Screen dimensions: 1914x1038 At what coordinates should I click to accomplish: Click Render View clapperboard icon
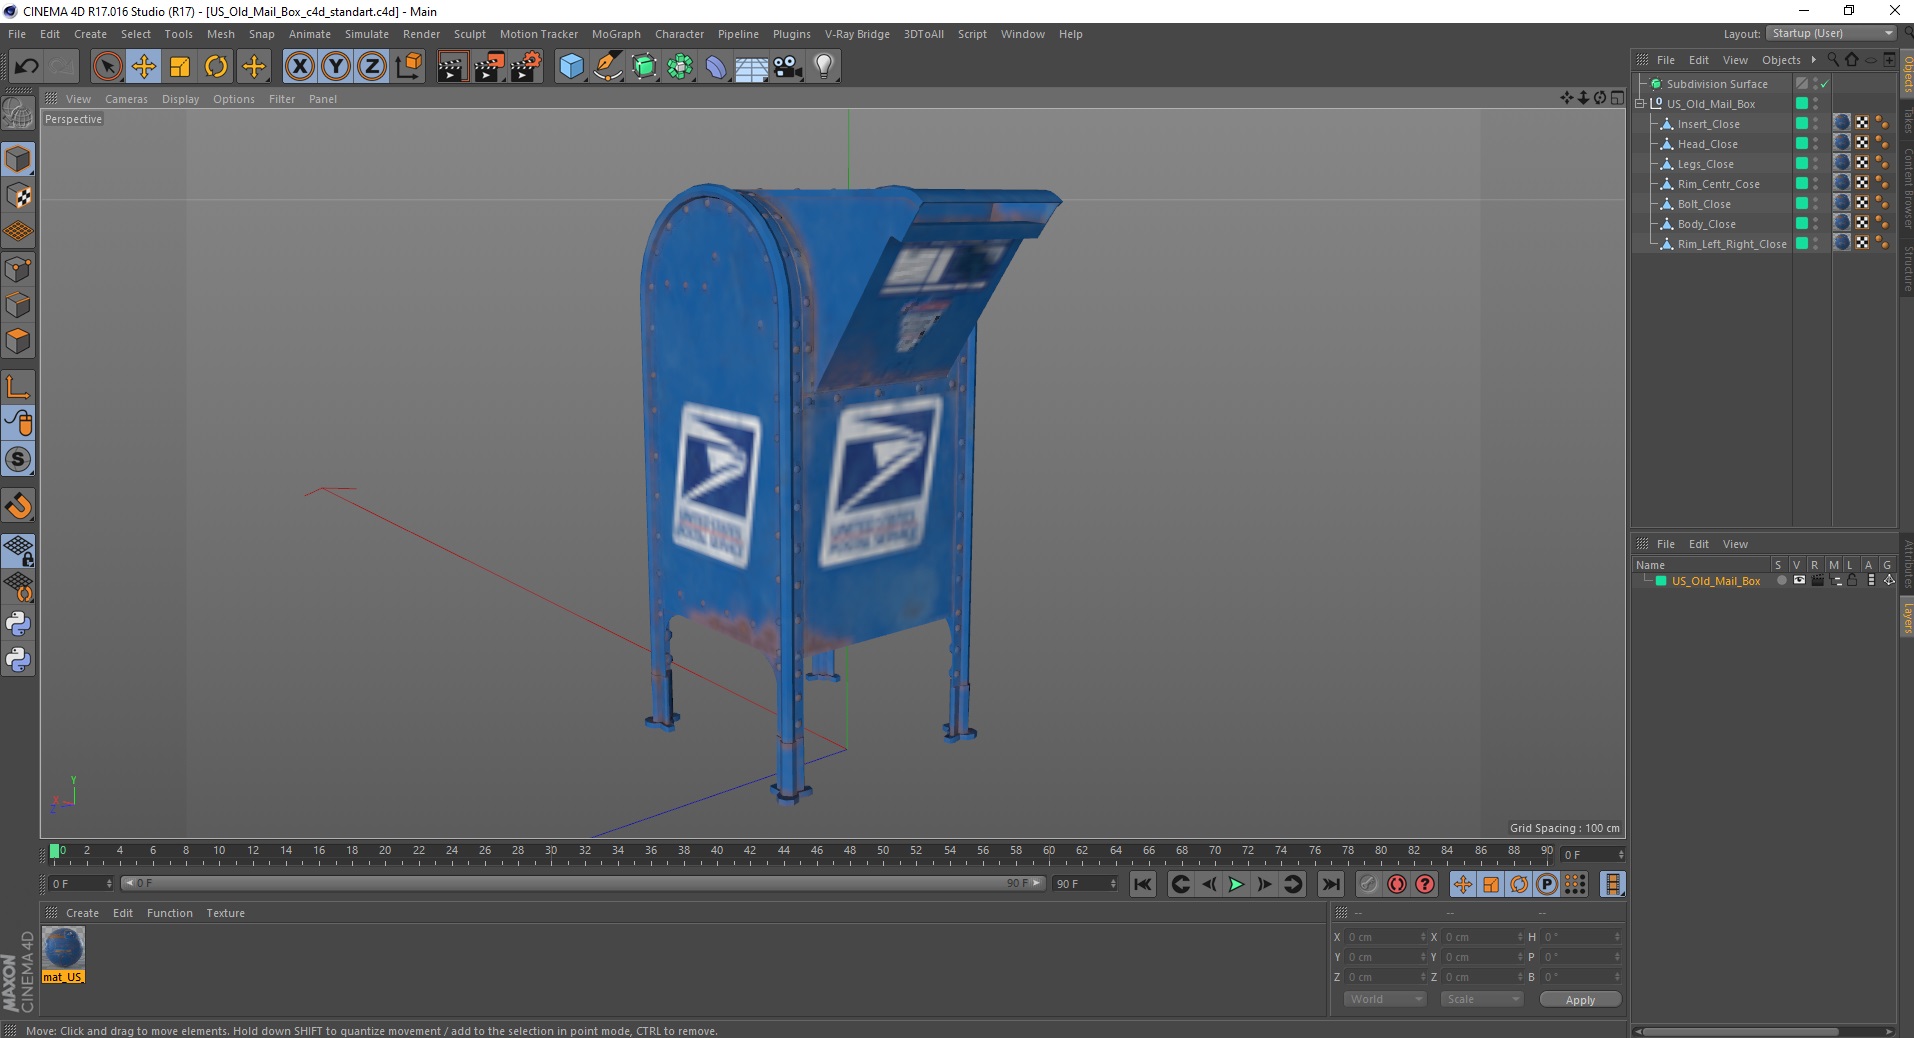tap(452, 67)
